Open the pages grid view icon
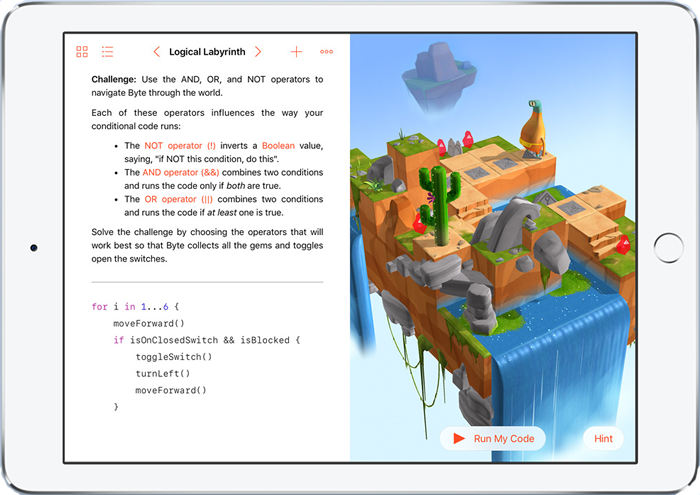The height and width of the screenshot is (495, 700). pyautogui.click(x=82, y=52)
